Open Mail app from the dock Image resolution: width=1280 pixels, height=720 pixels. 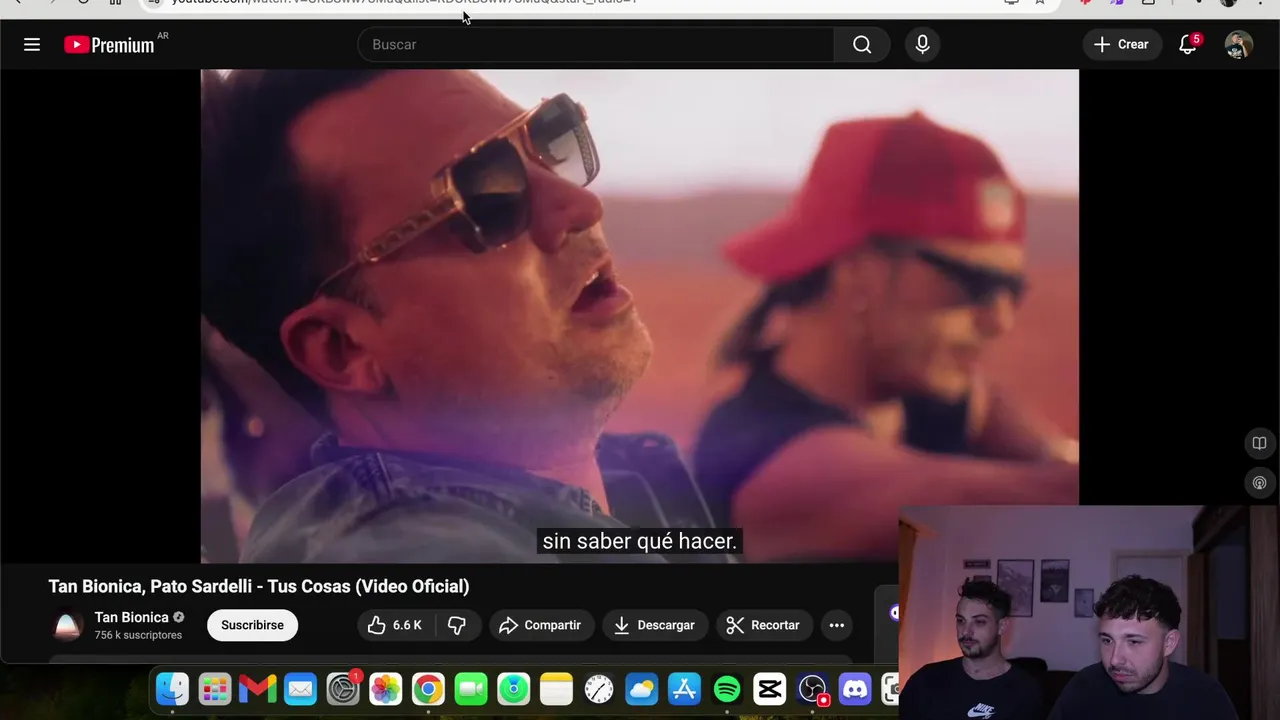click(300, 689)
